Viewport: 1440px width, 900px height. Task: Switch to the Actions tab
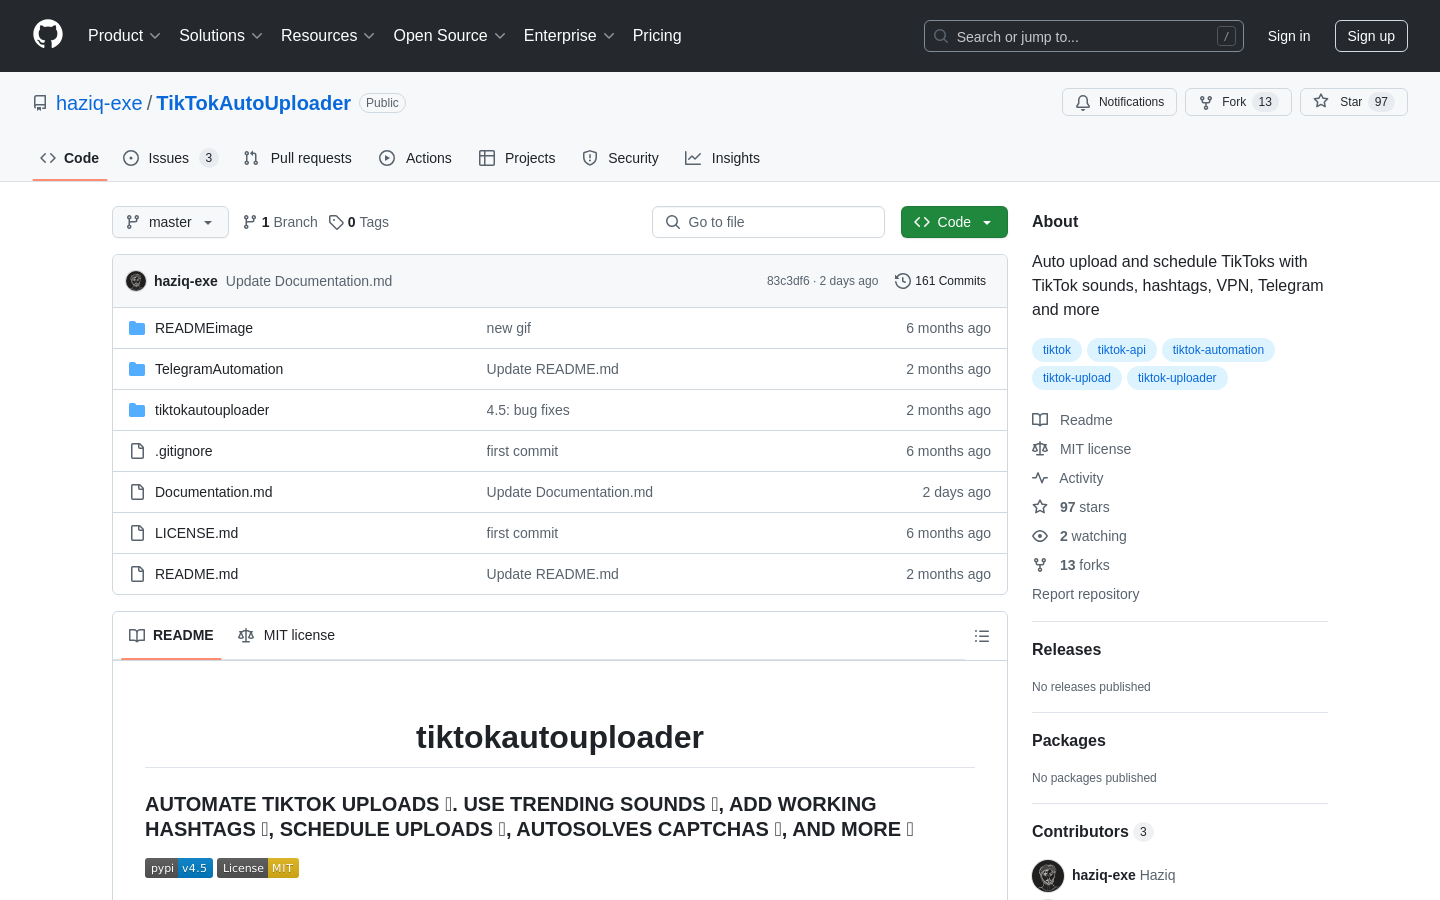point(415,158)
